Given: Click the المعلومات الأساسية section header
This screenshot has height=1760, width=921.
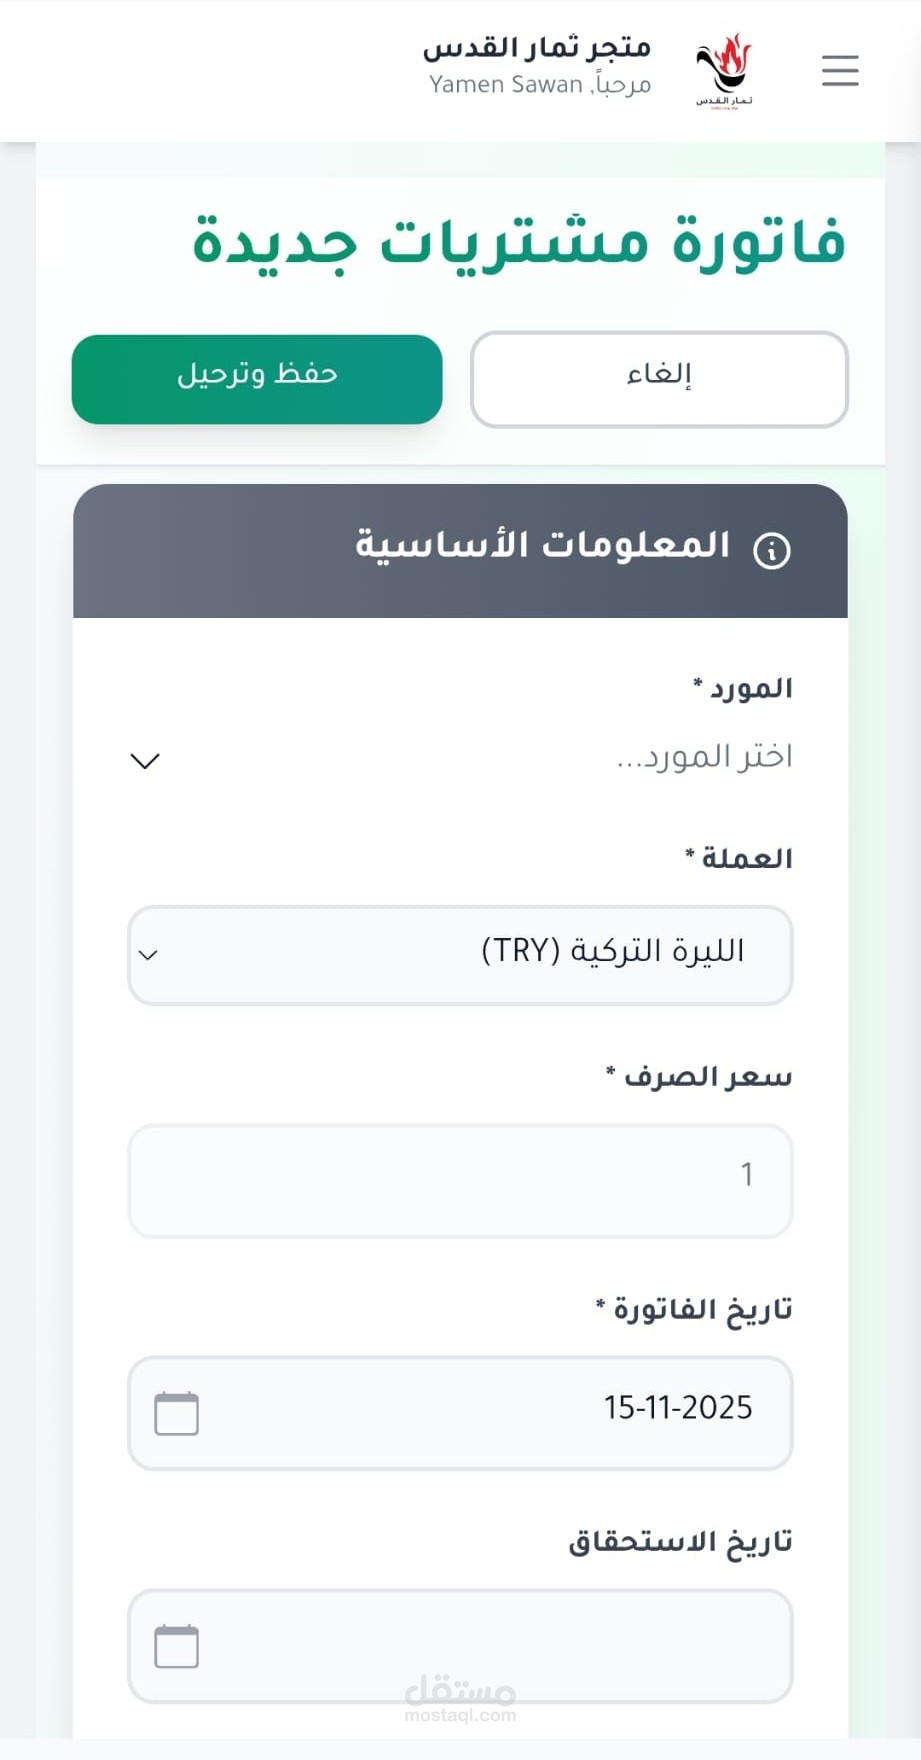Looking at the screenshot, I should point(543,546).
